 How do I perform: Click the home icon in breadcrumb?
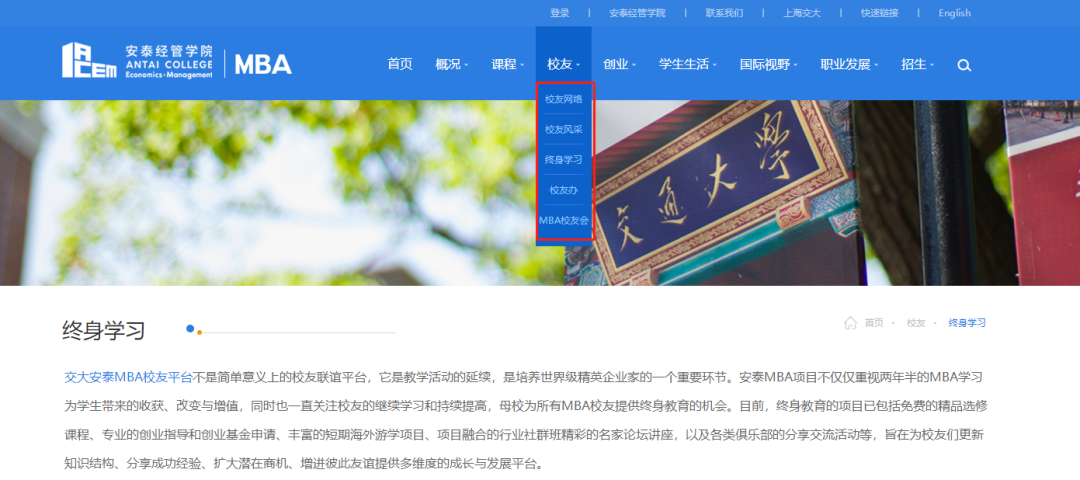pyautogui.click(x=850, y=323)
